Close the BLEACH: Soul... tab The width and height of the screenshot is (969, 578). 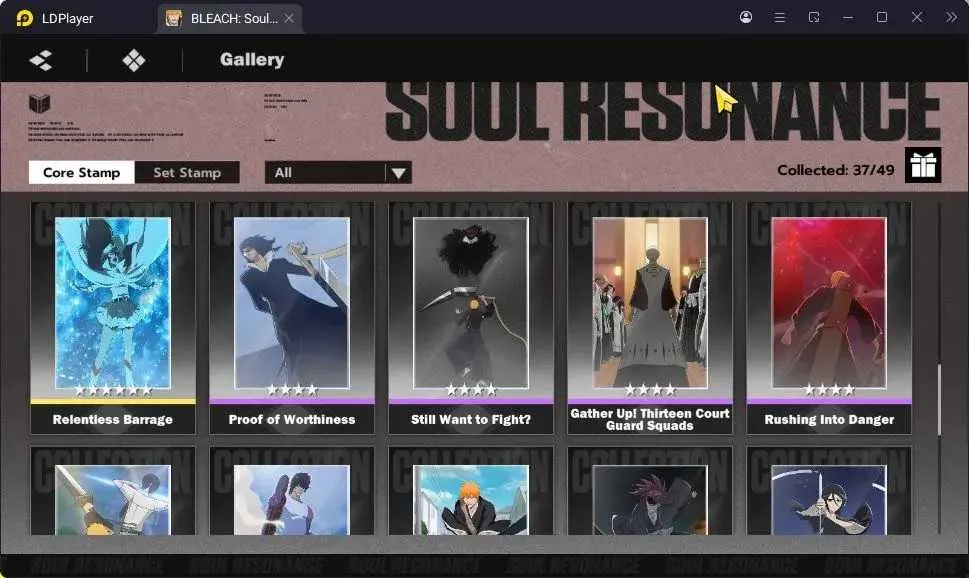click(x=289, y=19)
